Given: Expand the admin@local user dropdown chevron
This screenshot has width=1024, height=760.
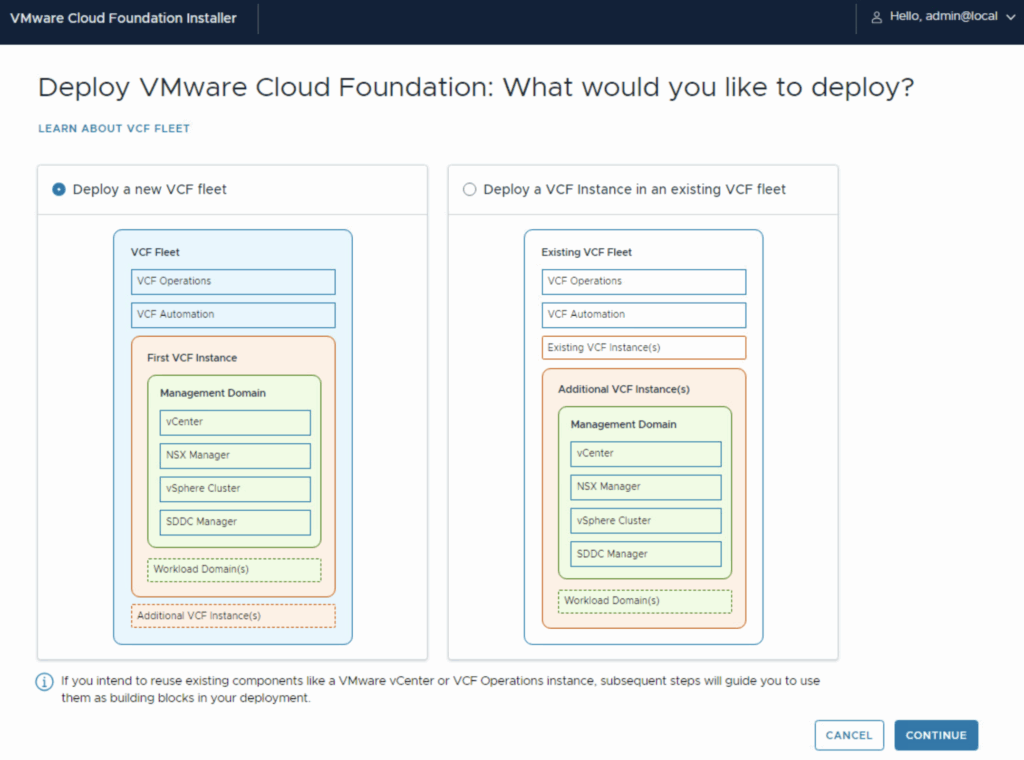Looking at the screenshot, I should [1010, 17].
